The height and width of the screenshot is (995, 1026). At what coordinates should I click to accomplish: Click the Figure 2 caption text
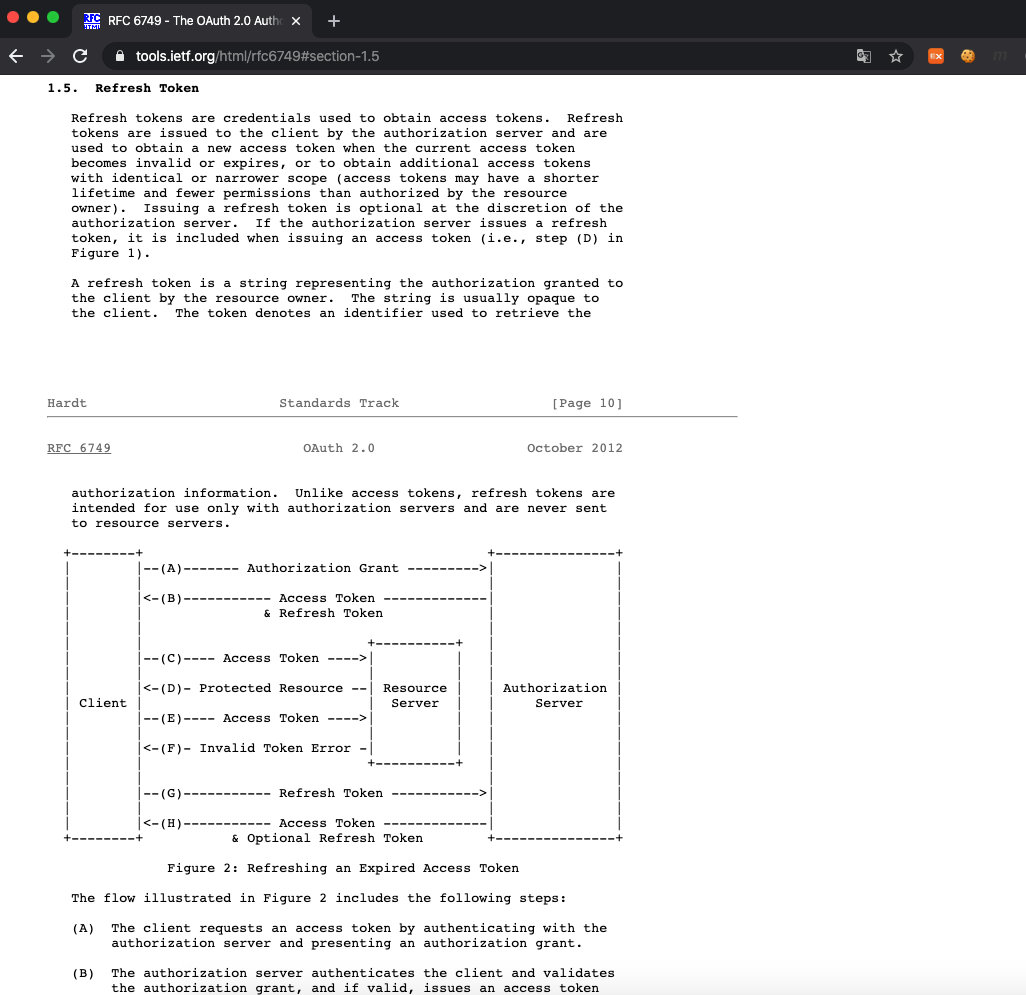343,868
